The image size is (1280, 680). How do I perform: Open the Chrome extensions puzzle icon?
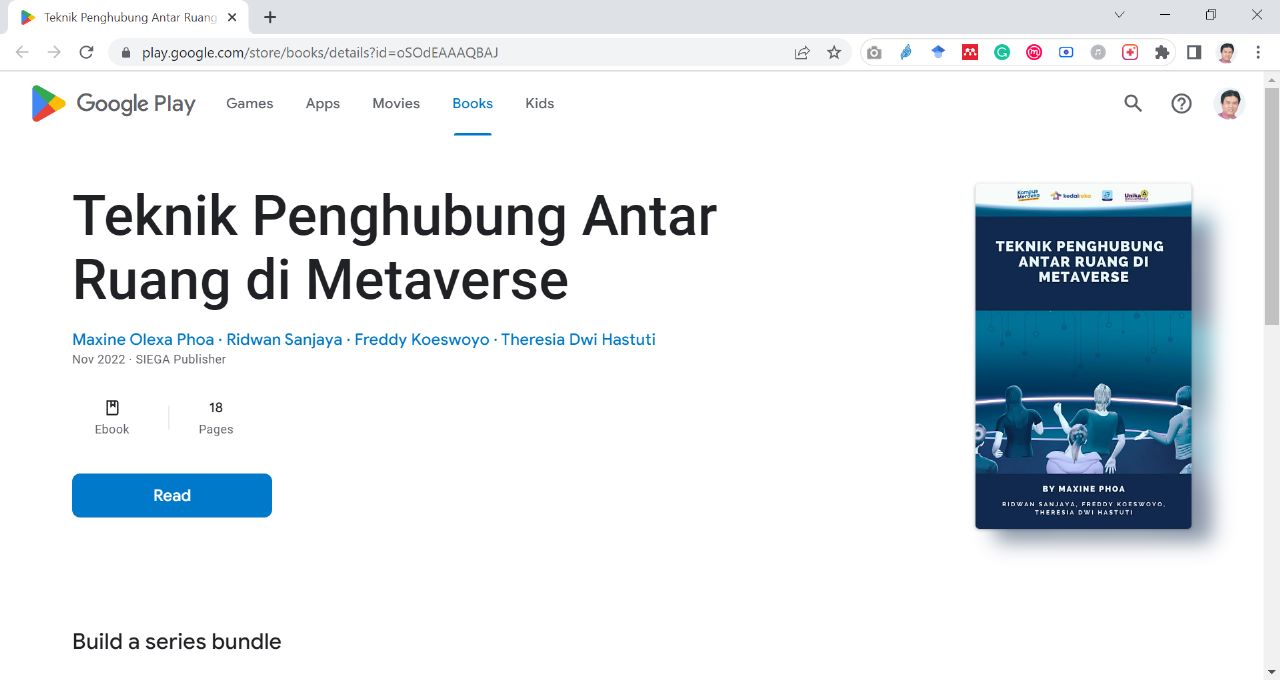1161,53
